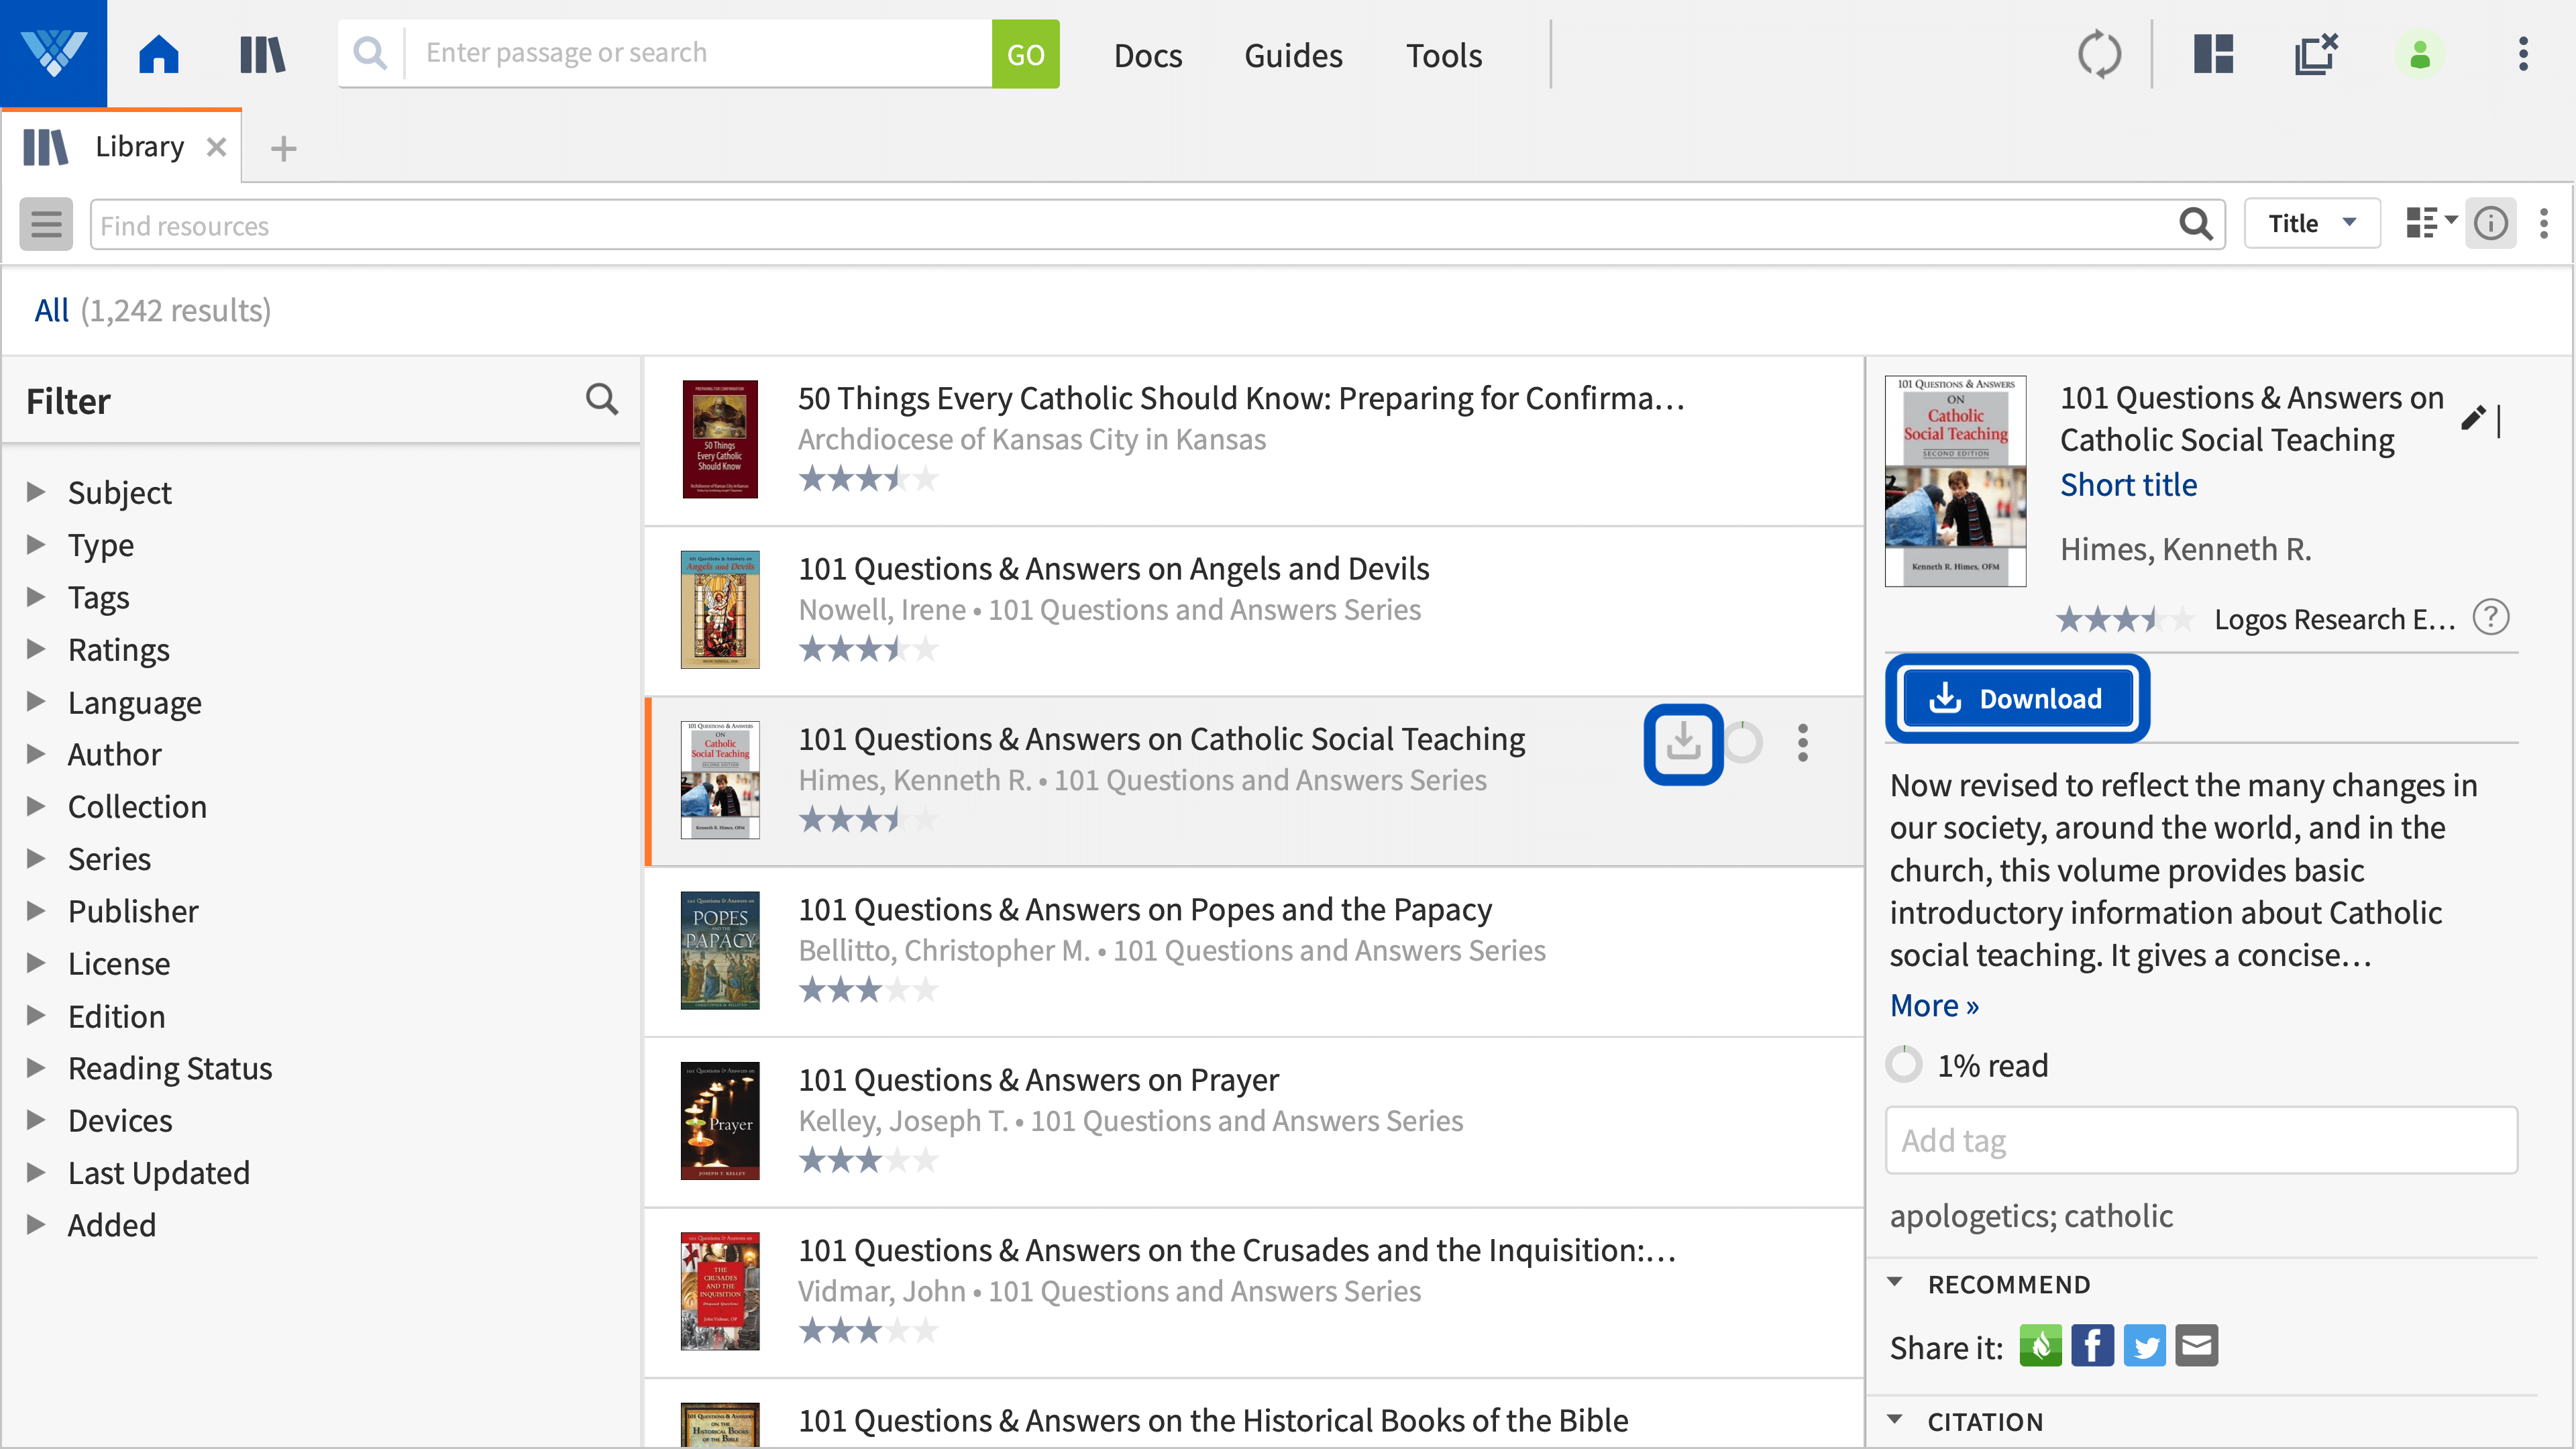Click the All results link
The width and height of the screenshot is (2576, 1449).
click(51, 310)
